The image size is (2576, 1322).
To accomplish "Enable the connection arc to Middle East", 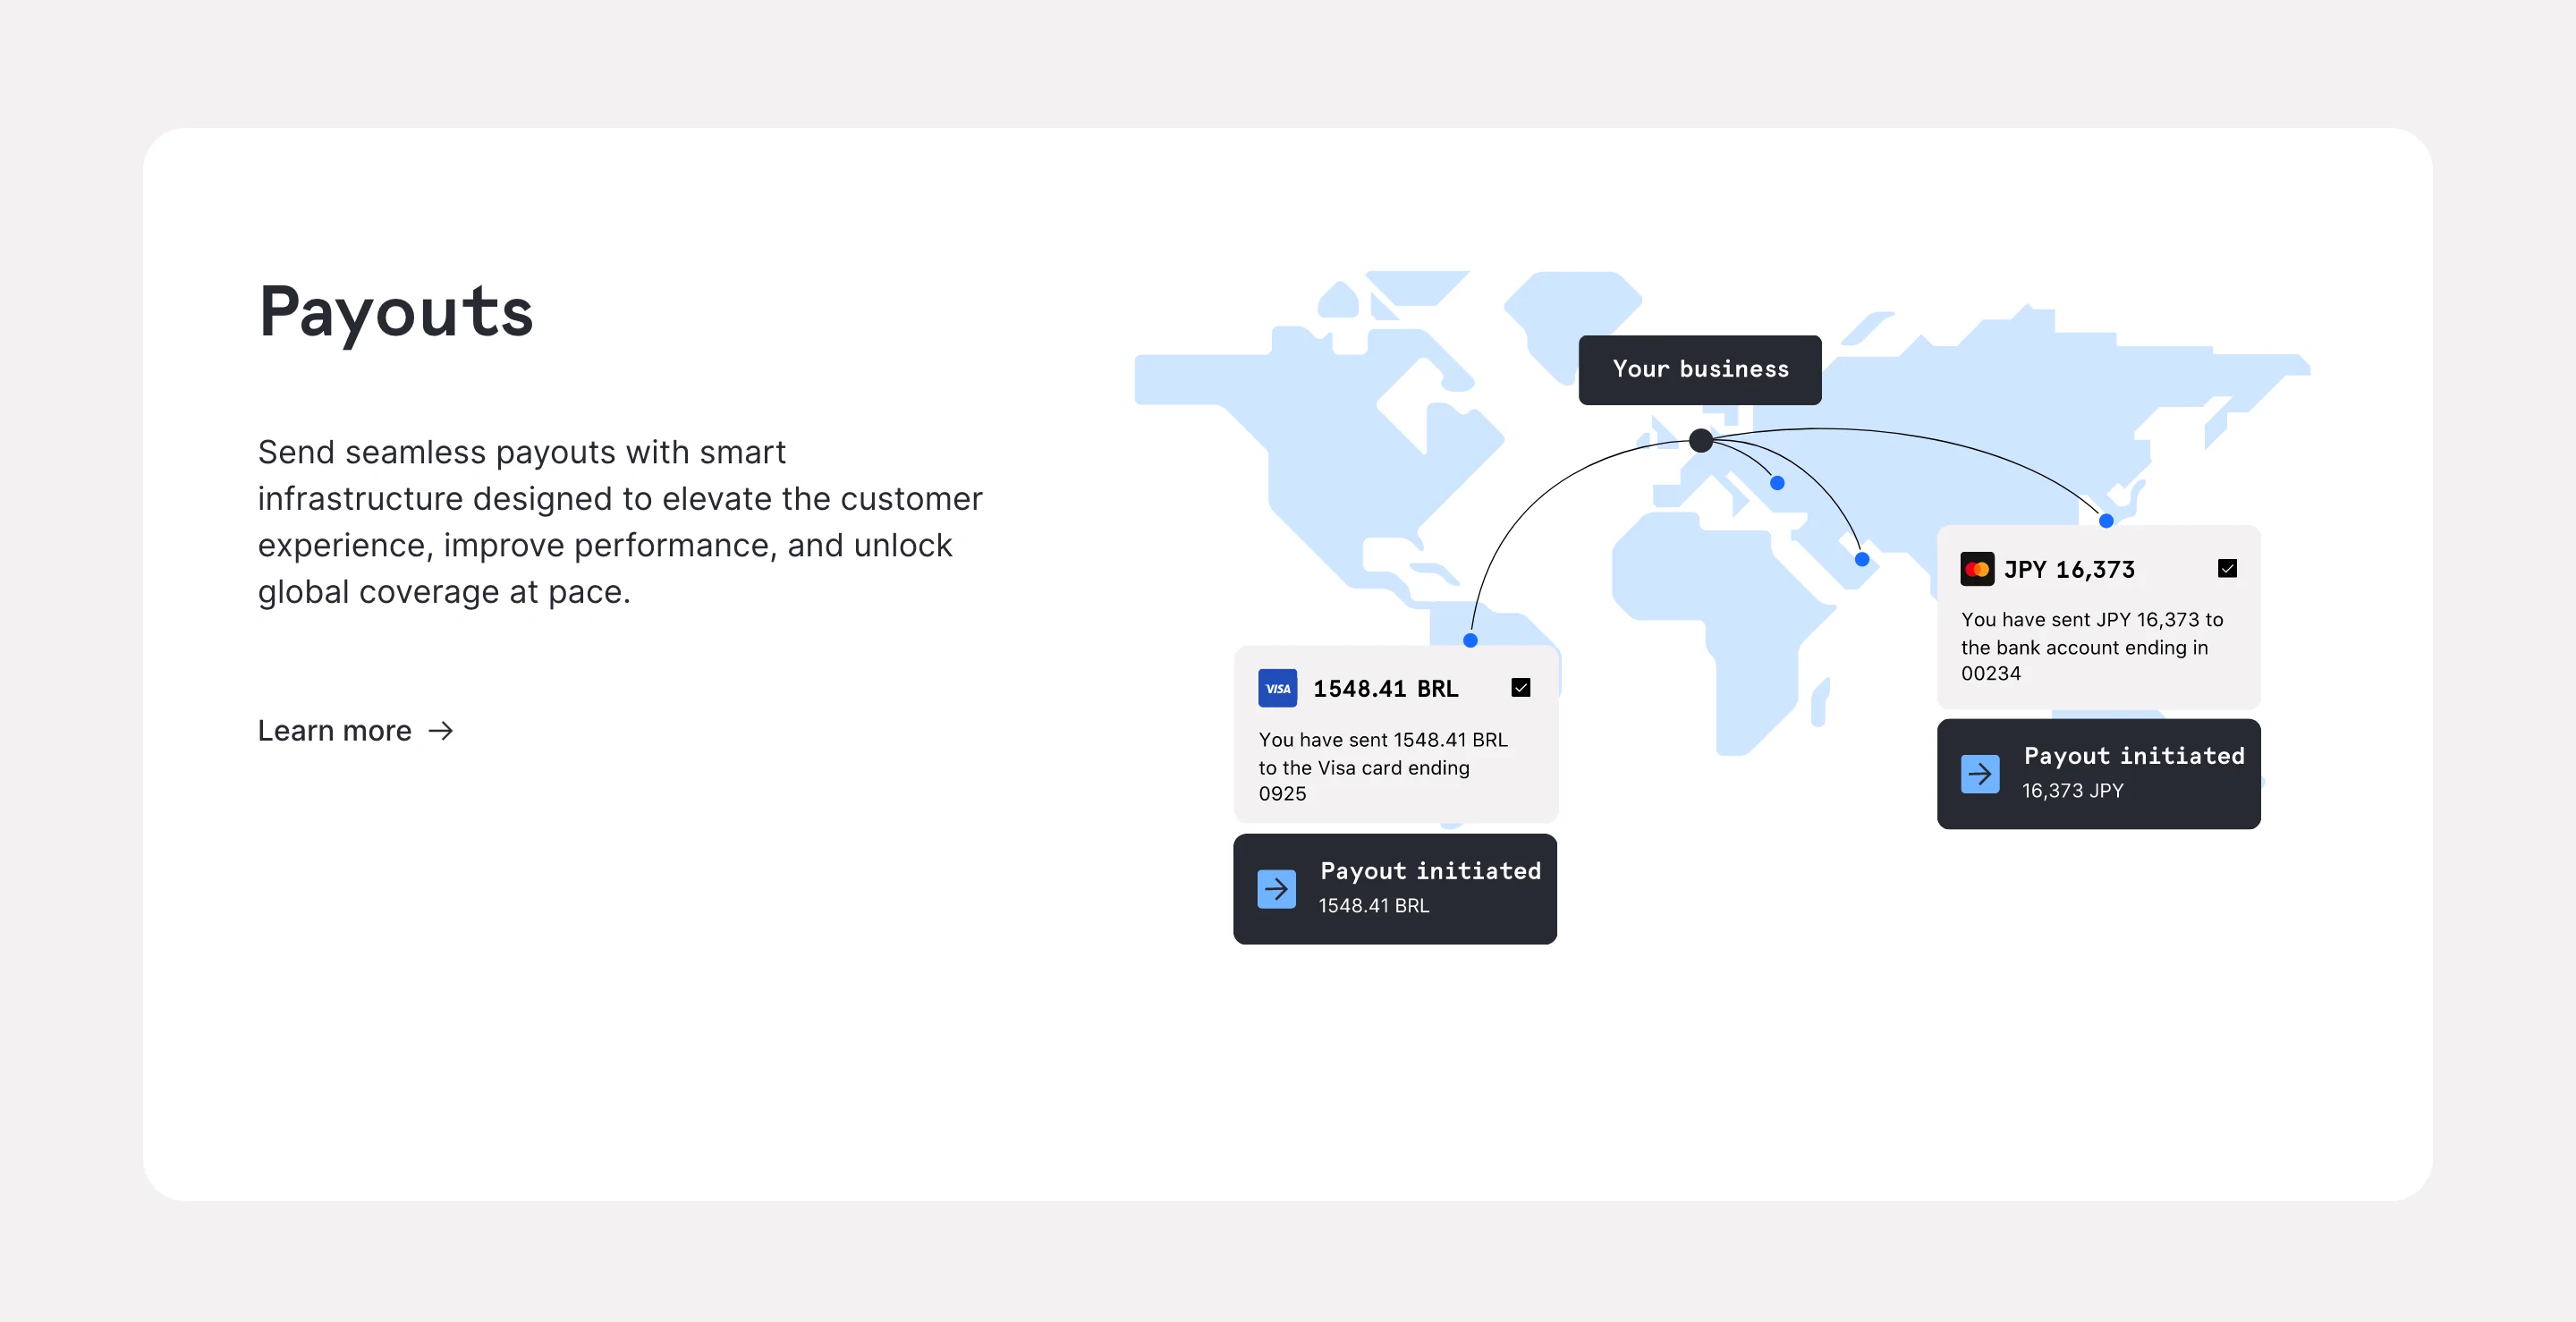I will pos(1860,560).
